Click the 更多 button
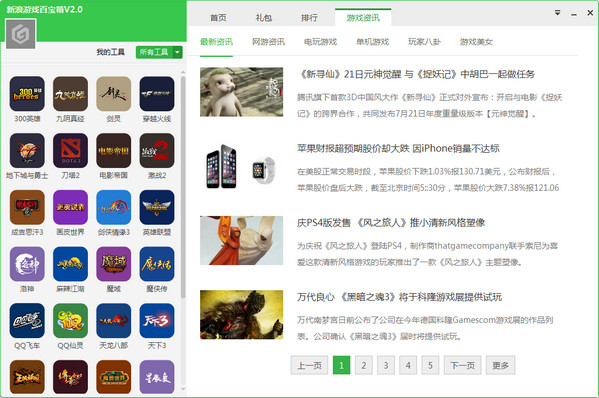The width and height of the screenshot is (599, 398). click(x=500, y=366)
